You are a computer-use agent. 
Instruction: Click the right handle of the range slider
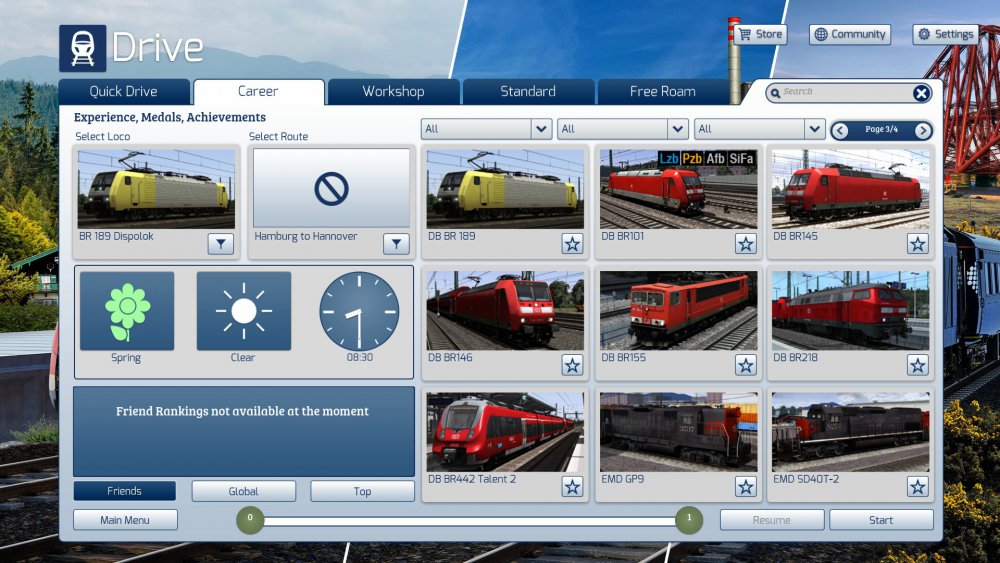[x=688, y=519]
